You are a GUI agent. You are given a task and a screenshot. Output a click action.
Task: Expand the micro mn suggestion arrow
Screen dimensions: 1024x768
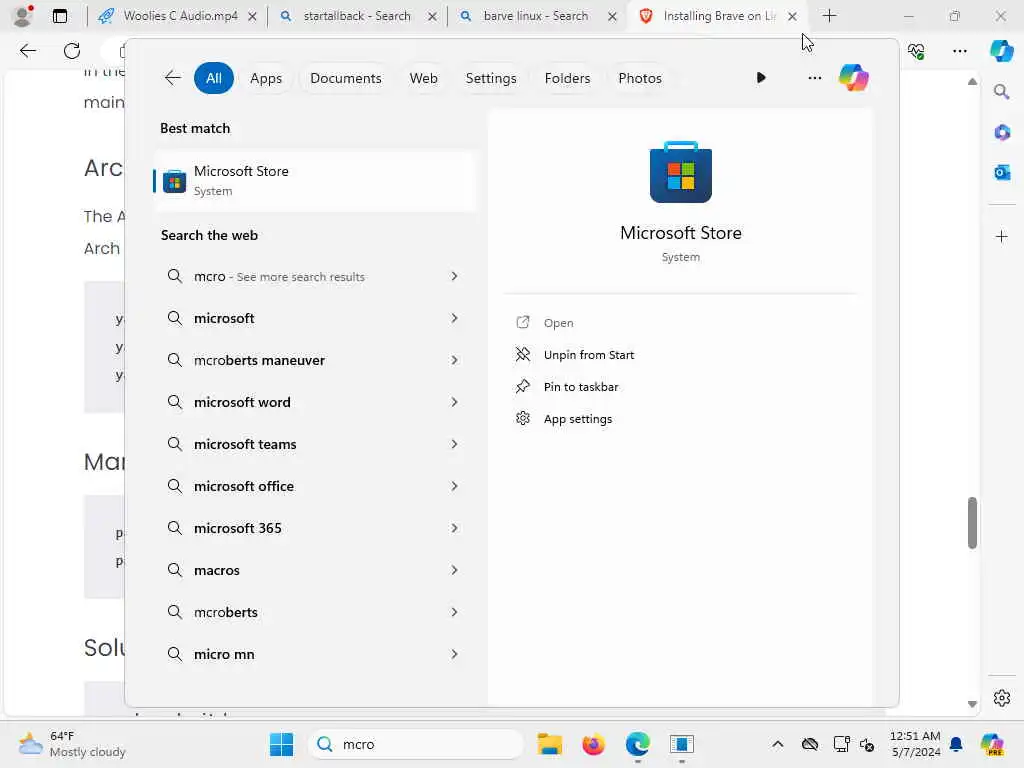point(454,654)
